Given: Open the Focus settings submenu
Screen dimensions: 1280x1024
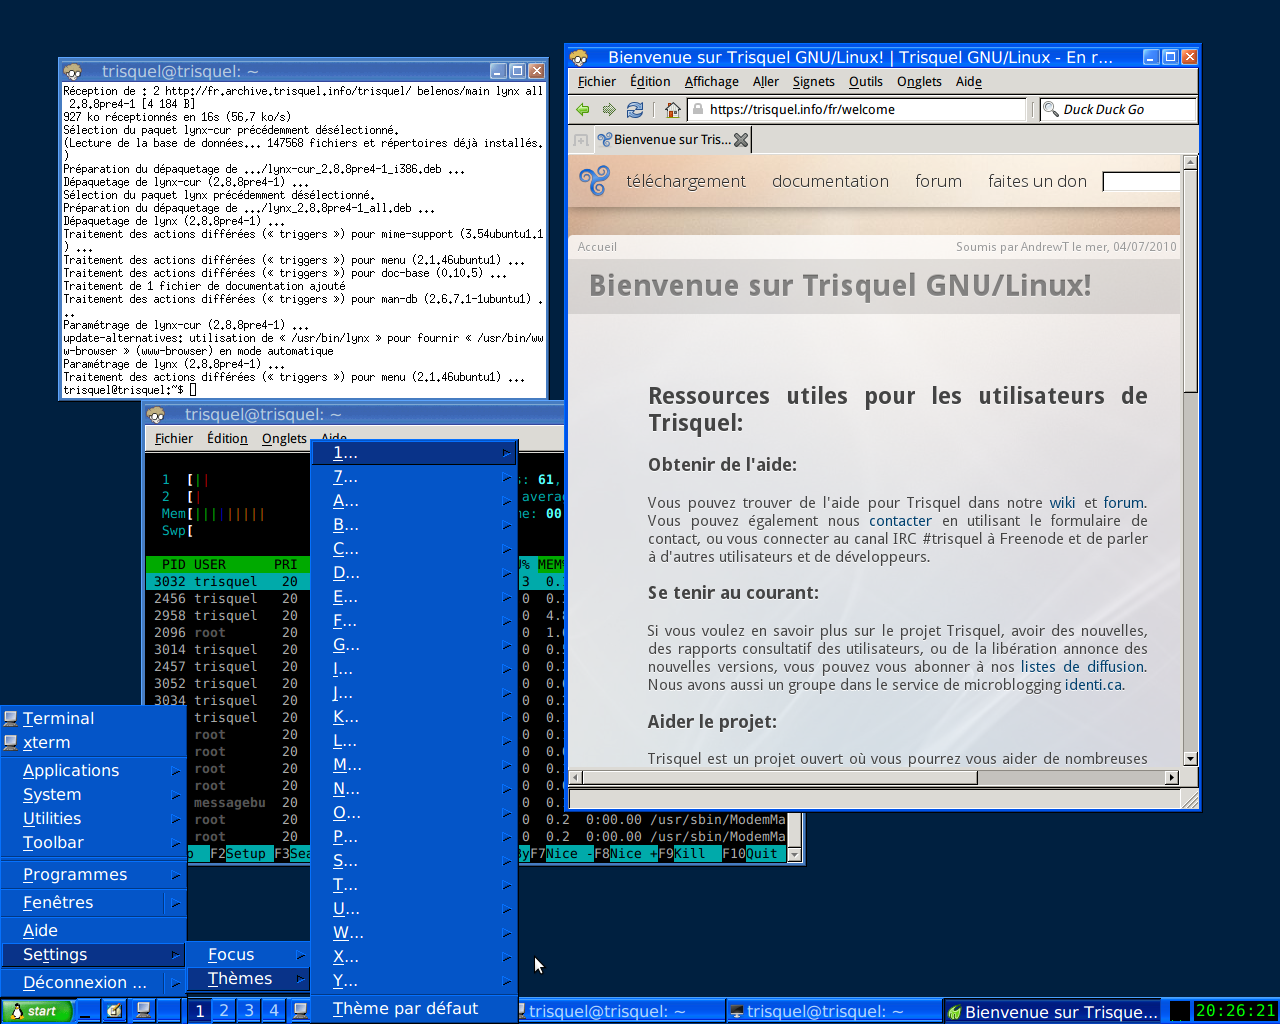Looking at the screenshot, I should (248, 954).
